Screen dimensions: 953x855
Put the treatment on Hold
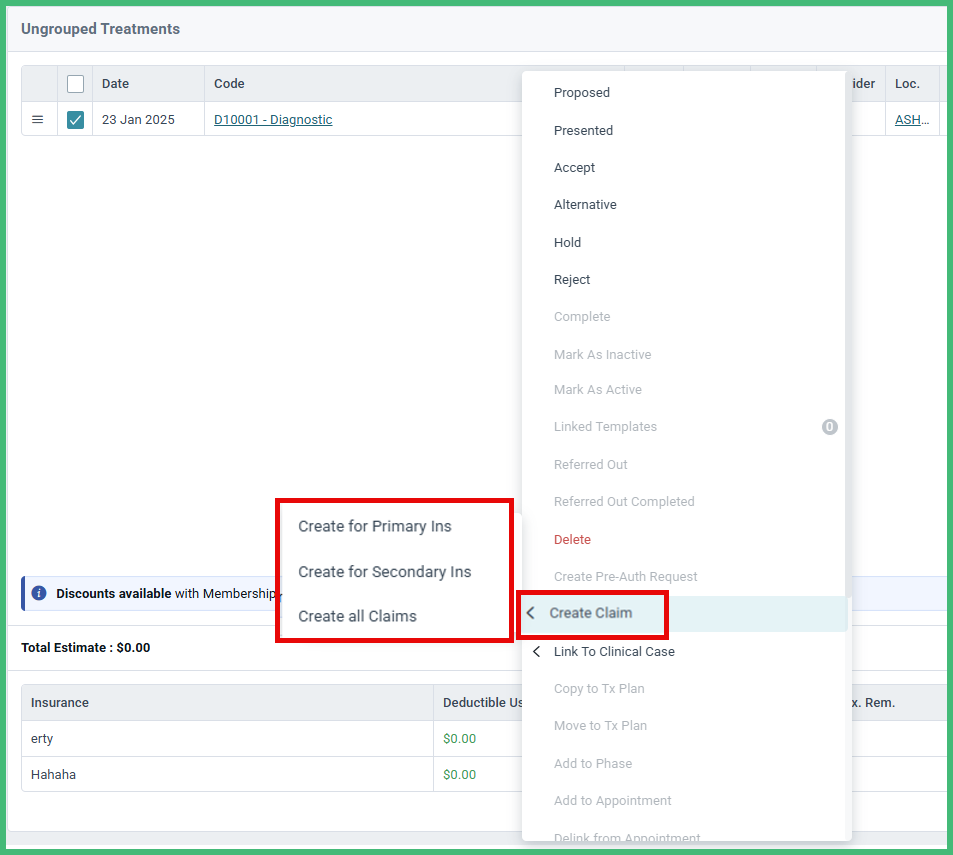567,242
